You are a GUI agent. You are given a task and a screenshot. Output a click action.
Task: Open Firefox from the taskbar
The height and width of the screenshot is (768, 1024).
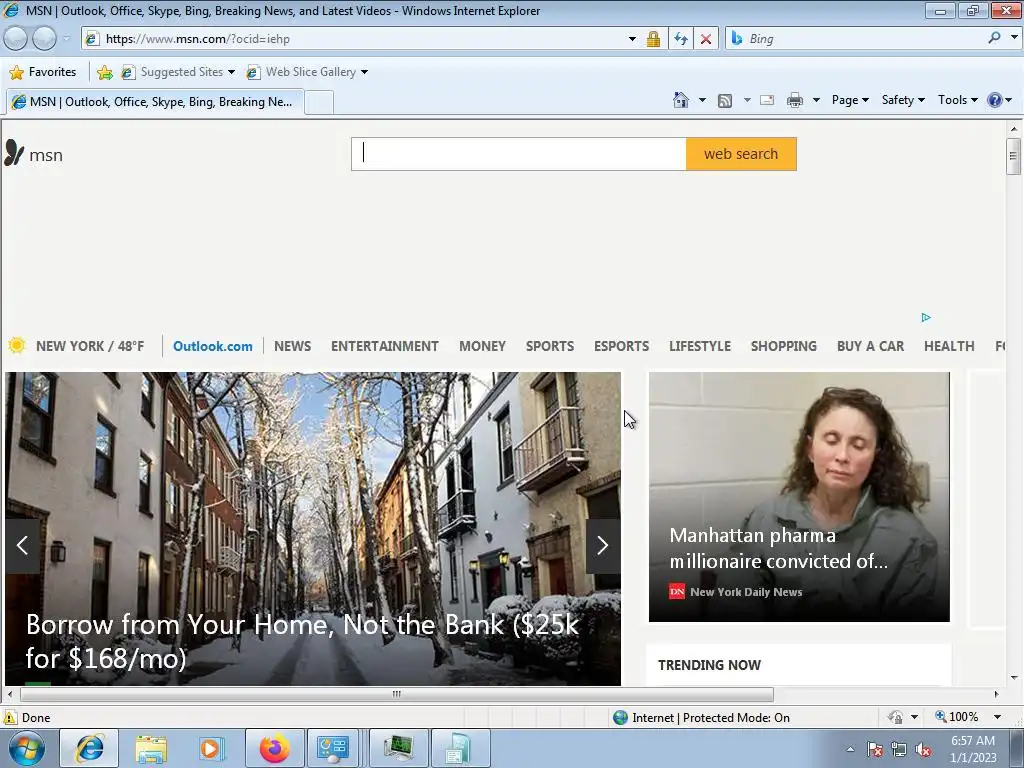click(x=274, y=748)
